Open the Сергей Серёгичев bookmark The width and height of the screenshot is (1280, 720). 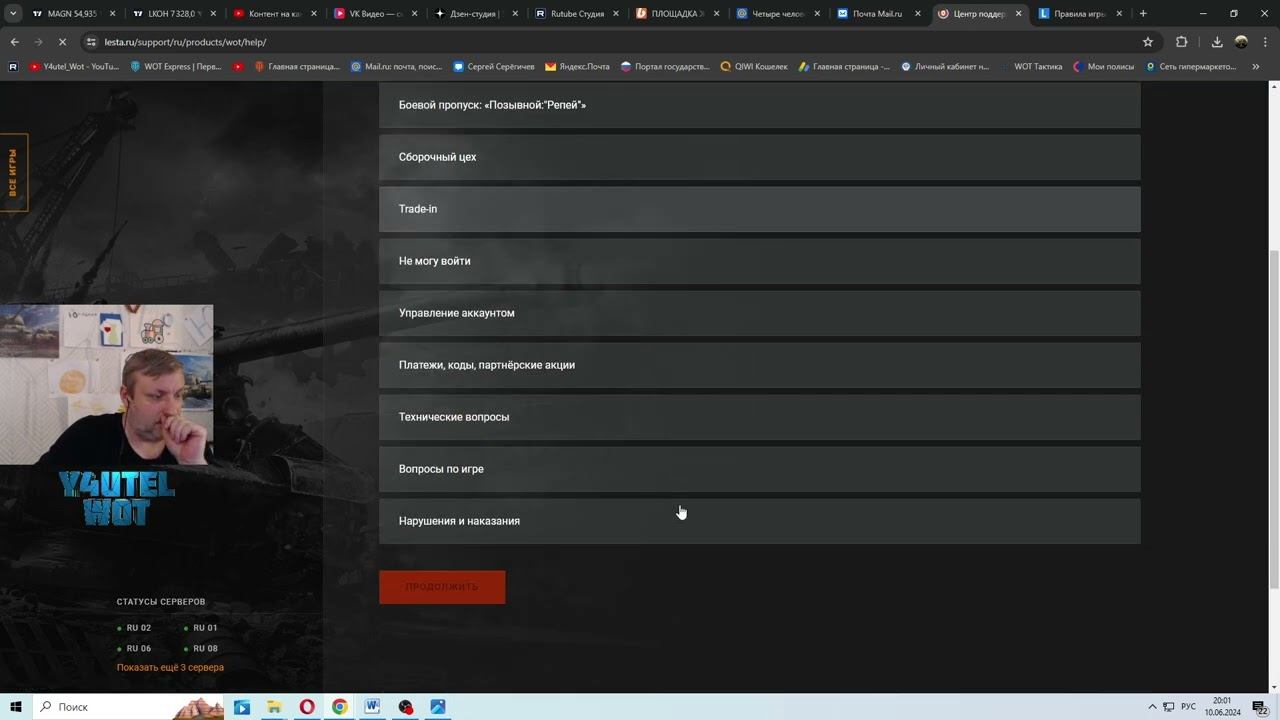pos(494,67)
